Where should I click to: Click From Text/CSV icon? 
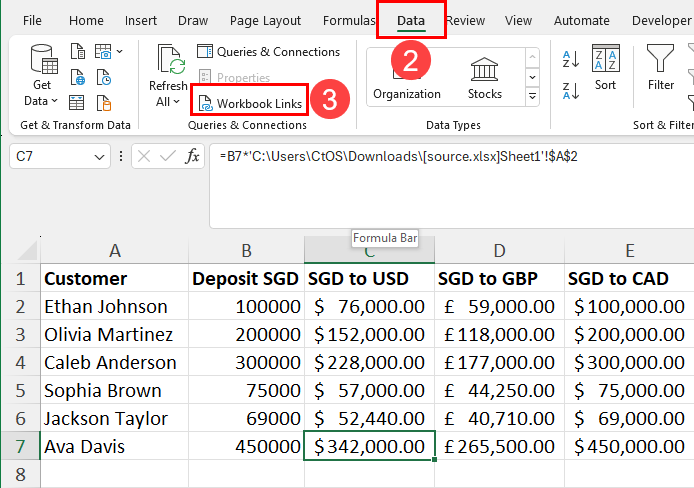tap(77, 51)
